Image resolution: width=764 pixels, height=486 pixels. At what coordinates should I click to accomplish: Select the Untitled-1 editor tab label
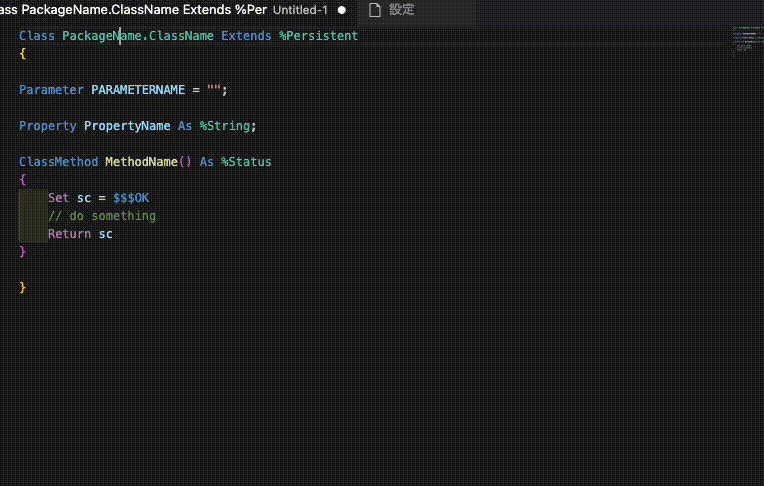(300, 10)
